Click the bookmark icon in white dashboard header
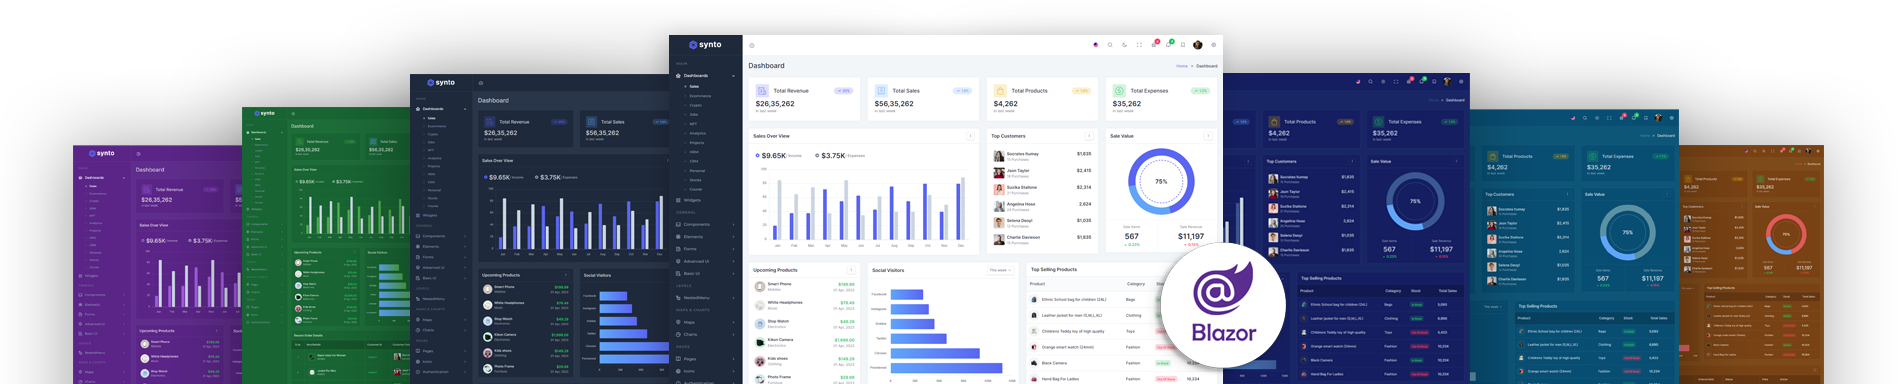 [x=1183, y=45]
